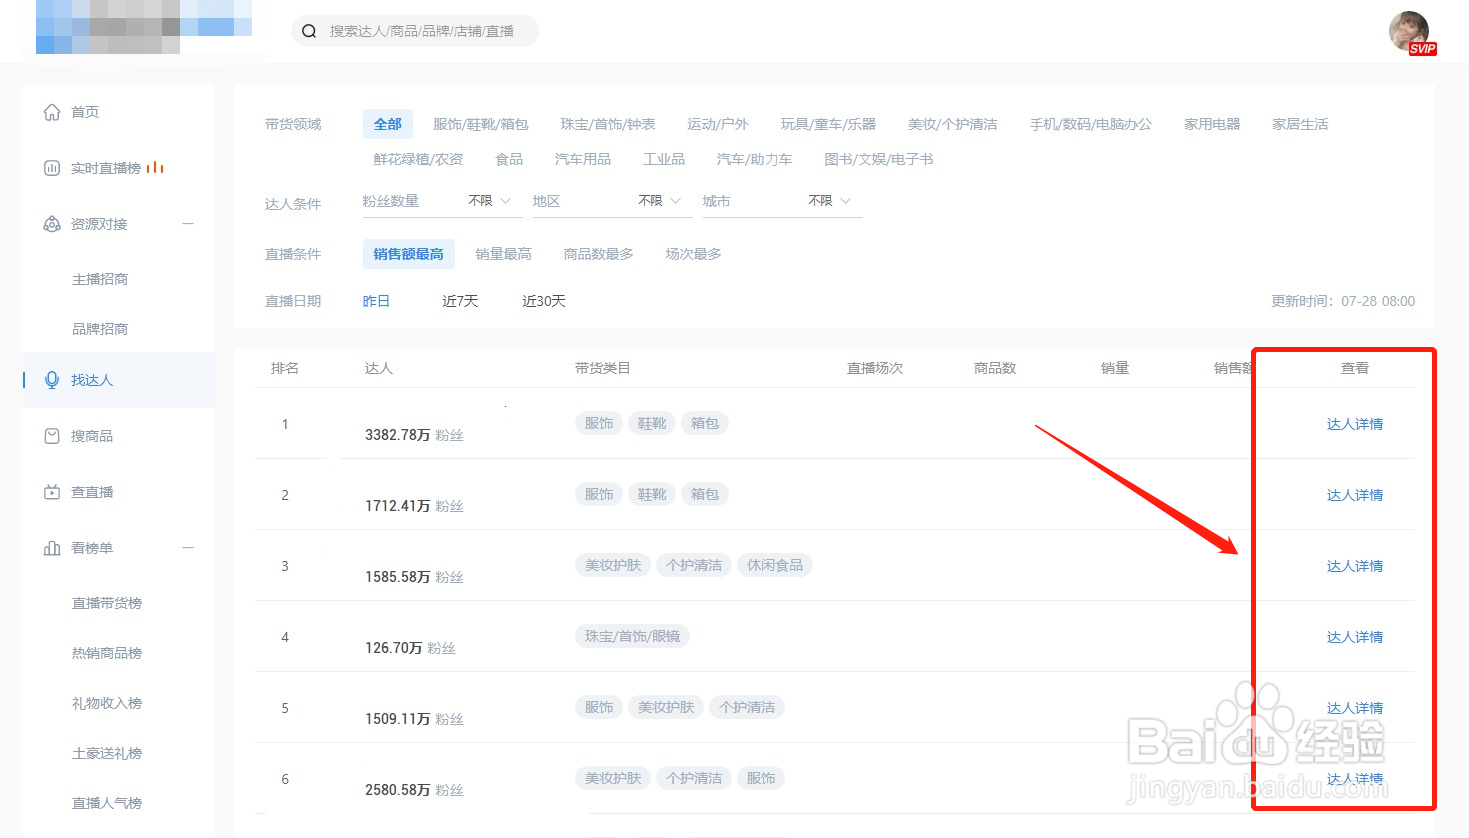This screenshot has width=1469, height=838.
Task: Click the 找达人 microphone icon
Action: [51, 380]
